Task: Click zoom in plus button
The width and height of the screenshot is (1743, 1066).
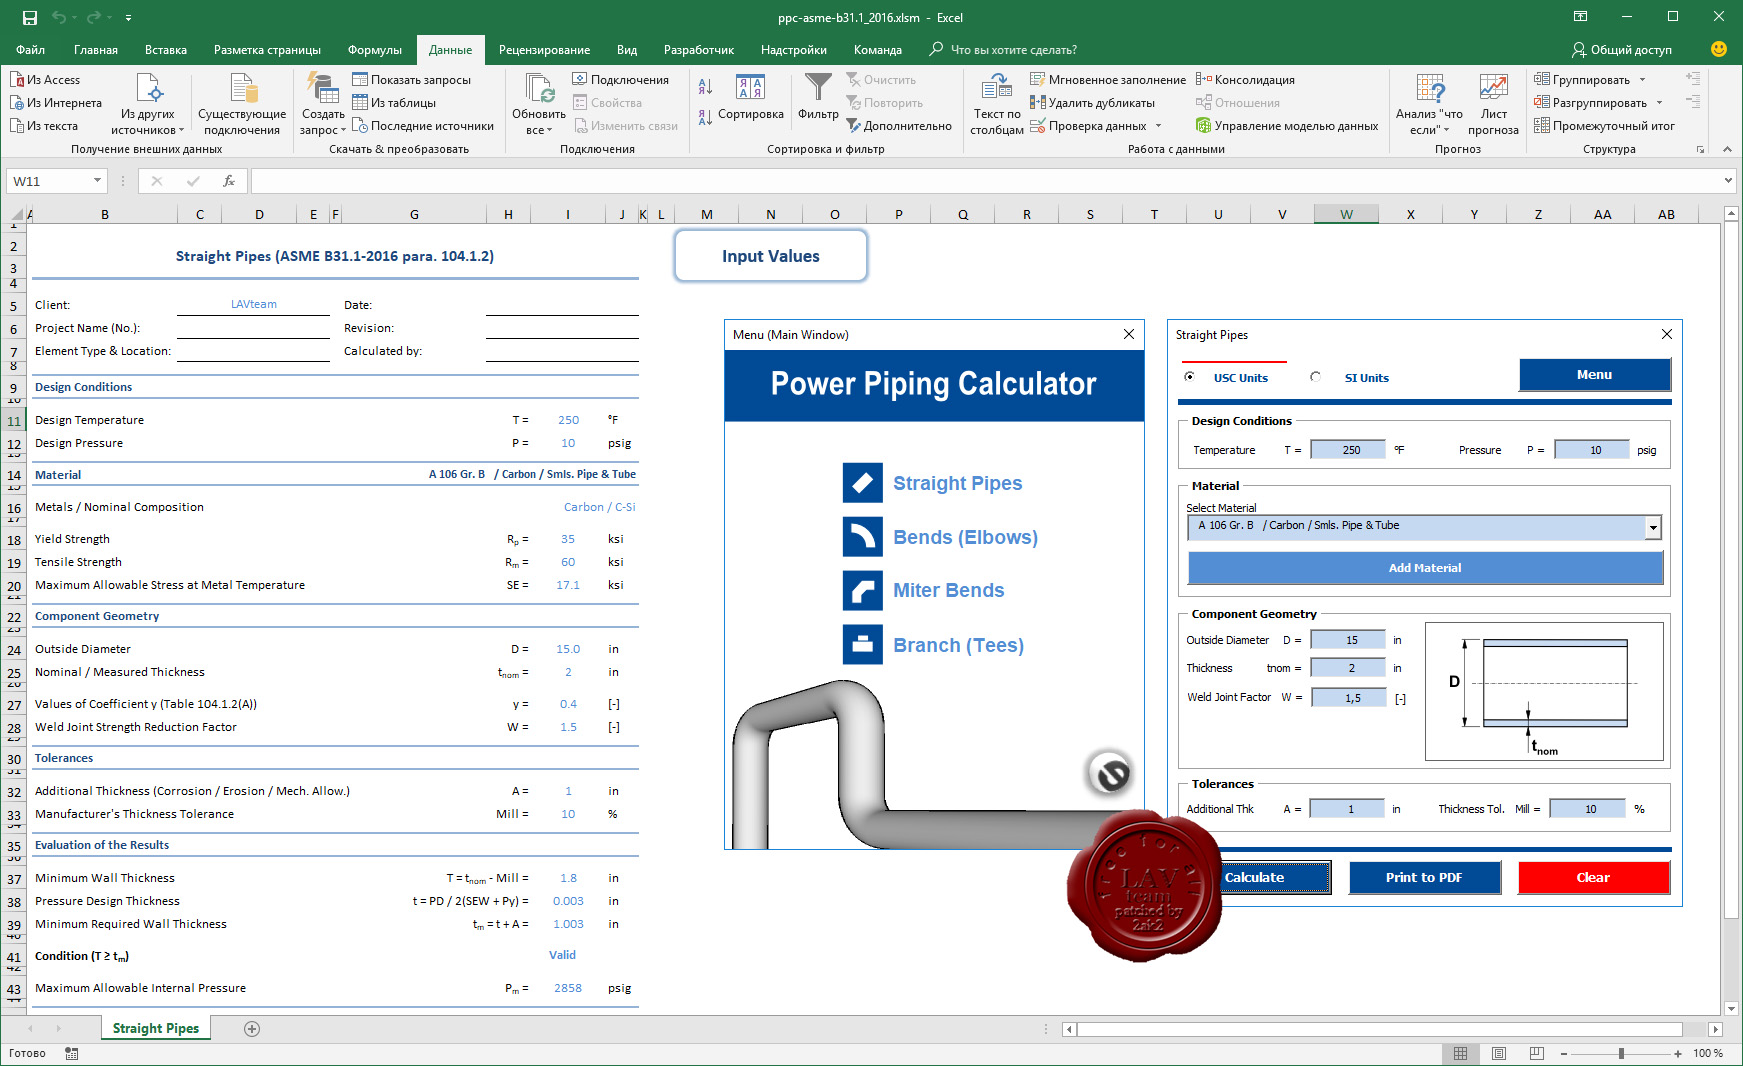Action: coord(1678,1054)
